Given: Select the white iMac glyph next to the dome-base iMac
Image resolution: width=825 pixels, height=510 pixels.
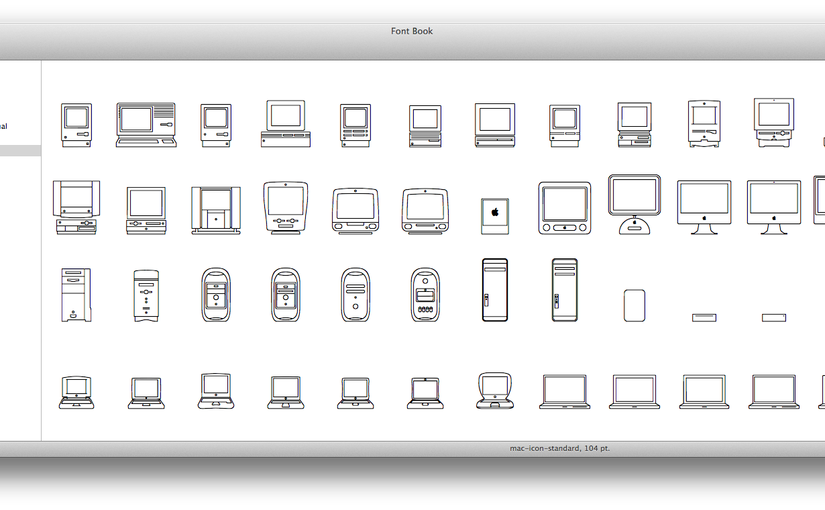Looking at the screenshot, I should [x=704, y=207].
